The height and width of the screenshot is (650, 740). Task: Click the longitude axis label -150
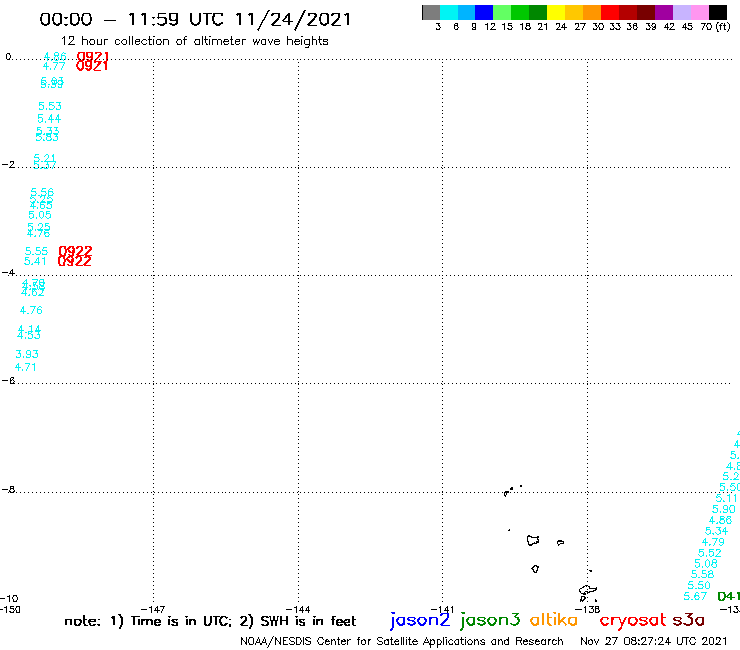(x=10, y=609)
